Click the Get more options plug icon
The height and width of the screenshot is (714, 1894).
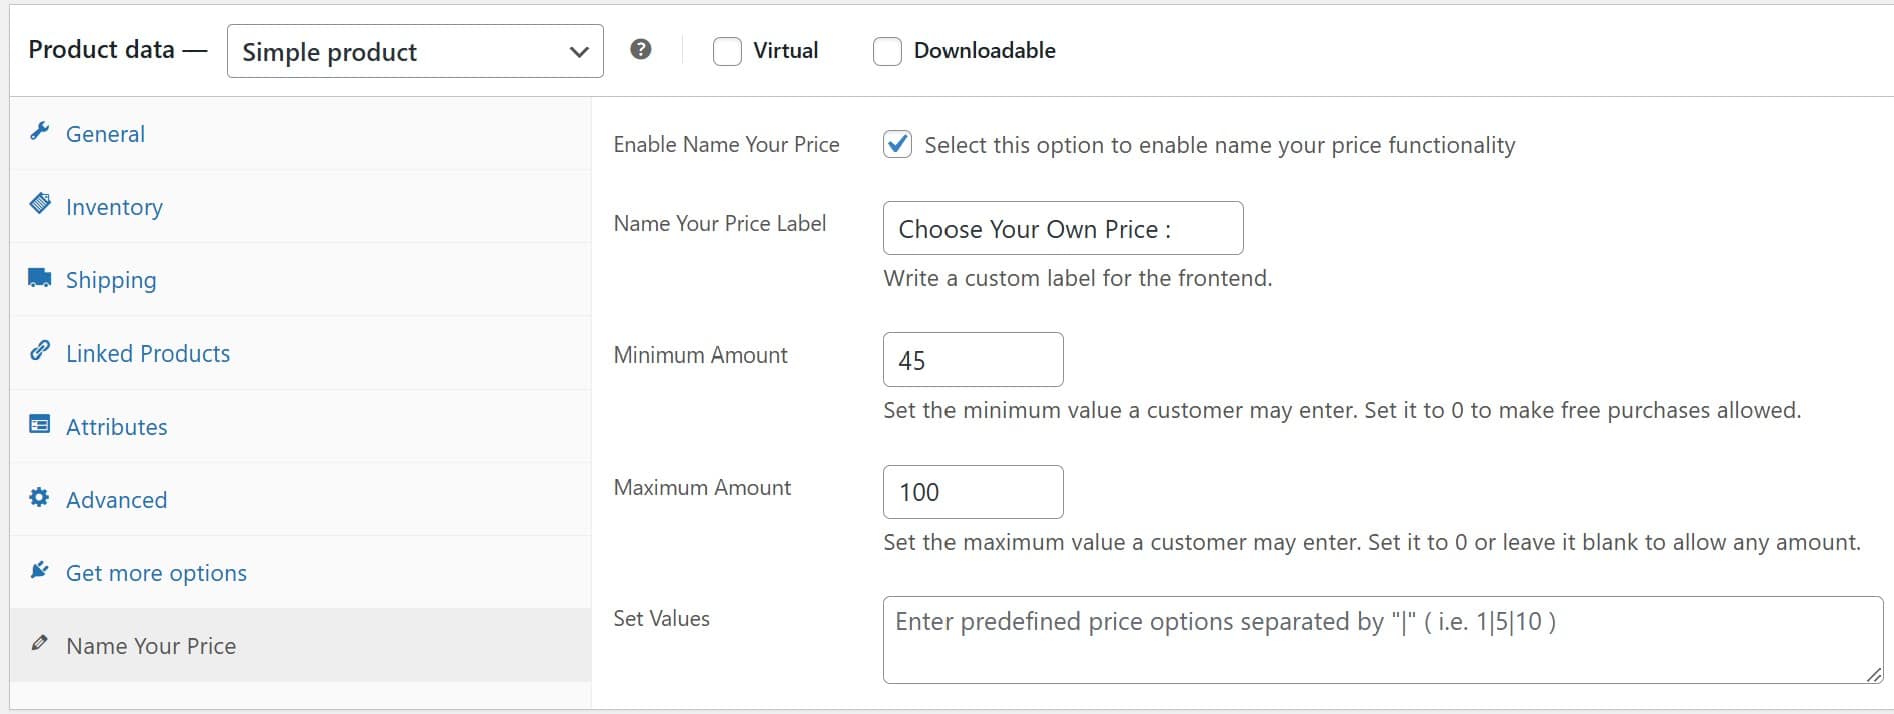[39, 570]
